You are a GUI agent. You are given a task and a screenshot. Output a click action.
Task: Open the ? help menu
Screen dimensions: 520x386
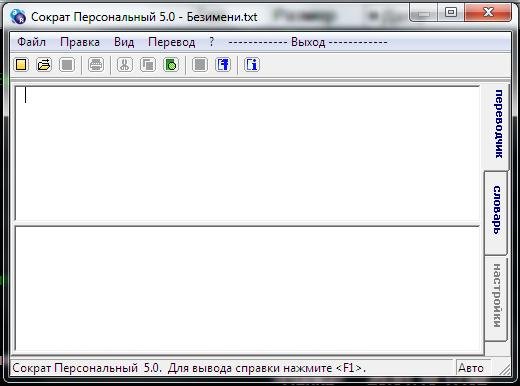point(212,42)
